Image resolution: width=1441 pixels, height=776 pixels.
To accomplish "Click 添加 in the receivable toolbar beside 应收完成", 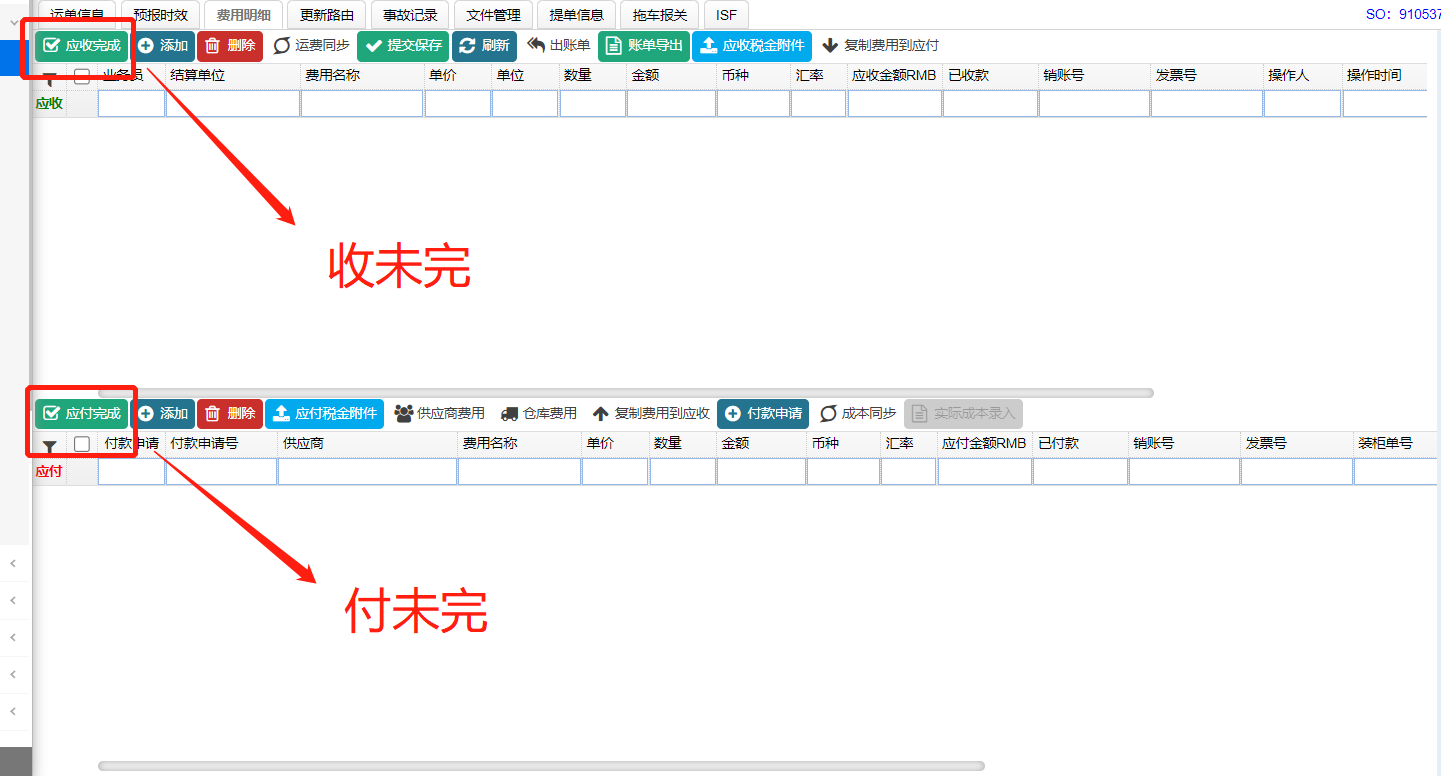I will [x=163, y=46].
